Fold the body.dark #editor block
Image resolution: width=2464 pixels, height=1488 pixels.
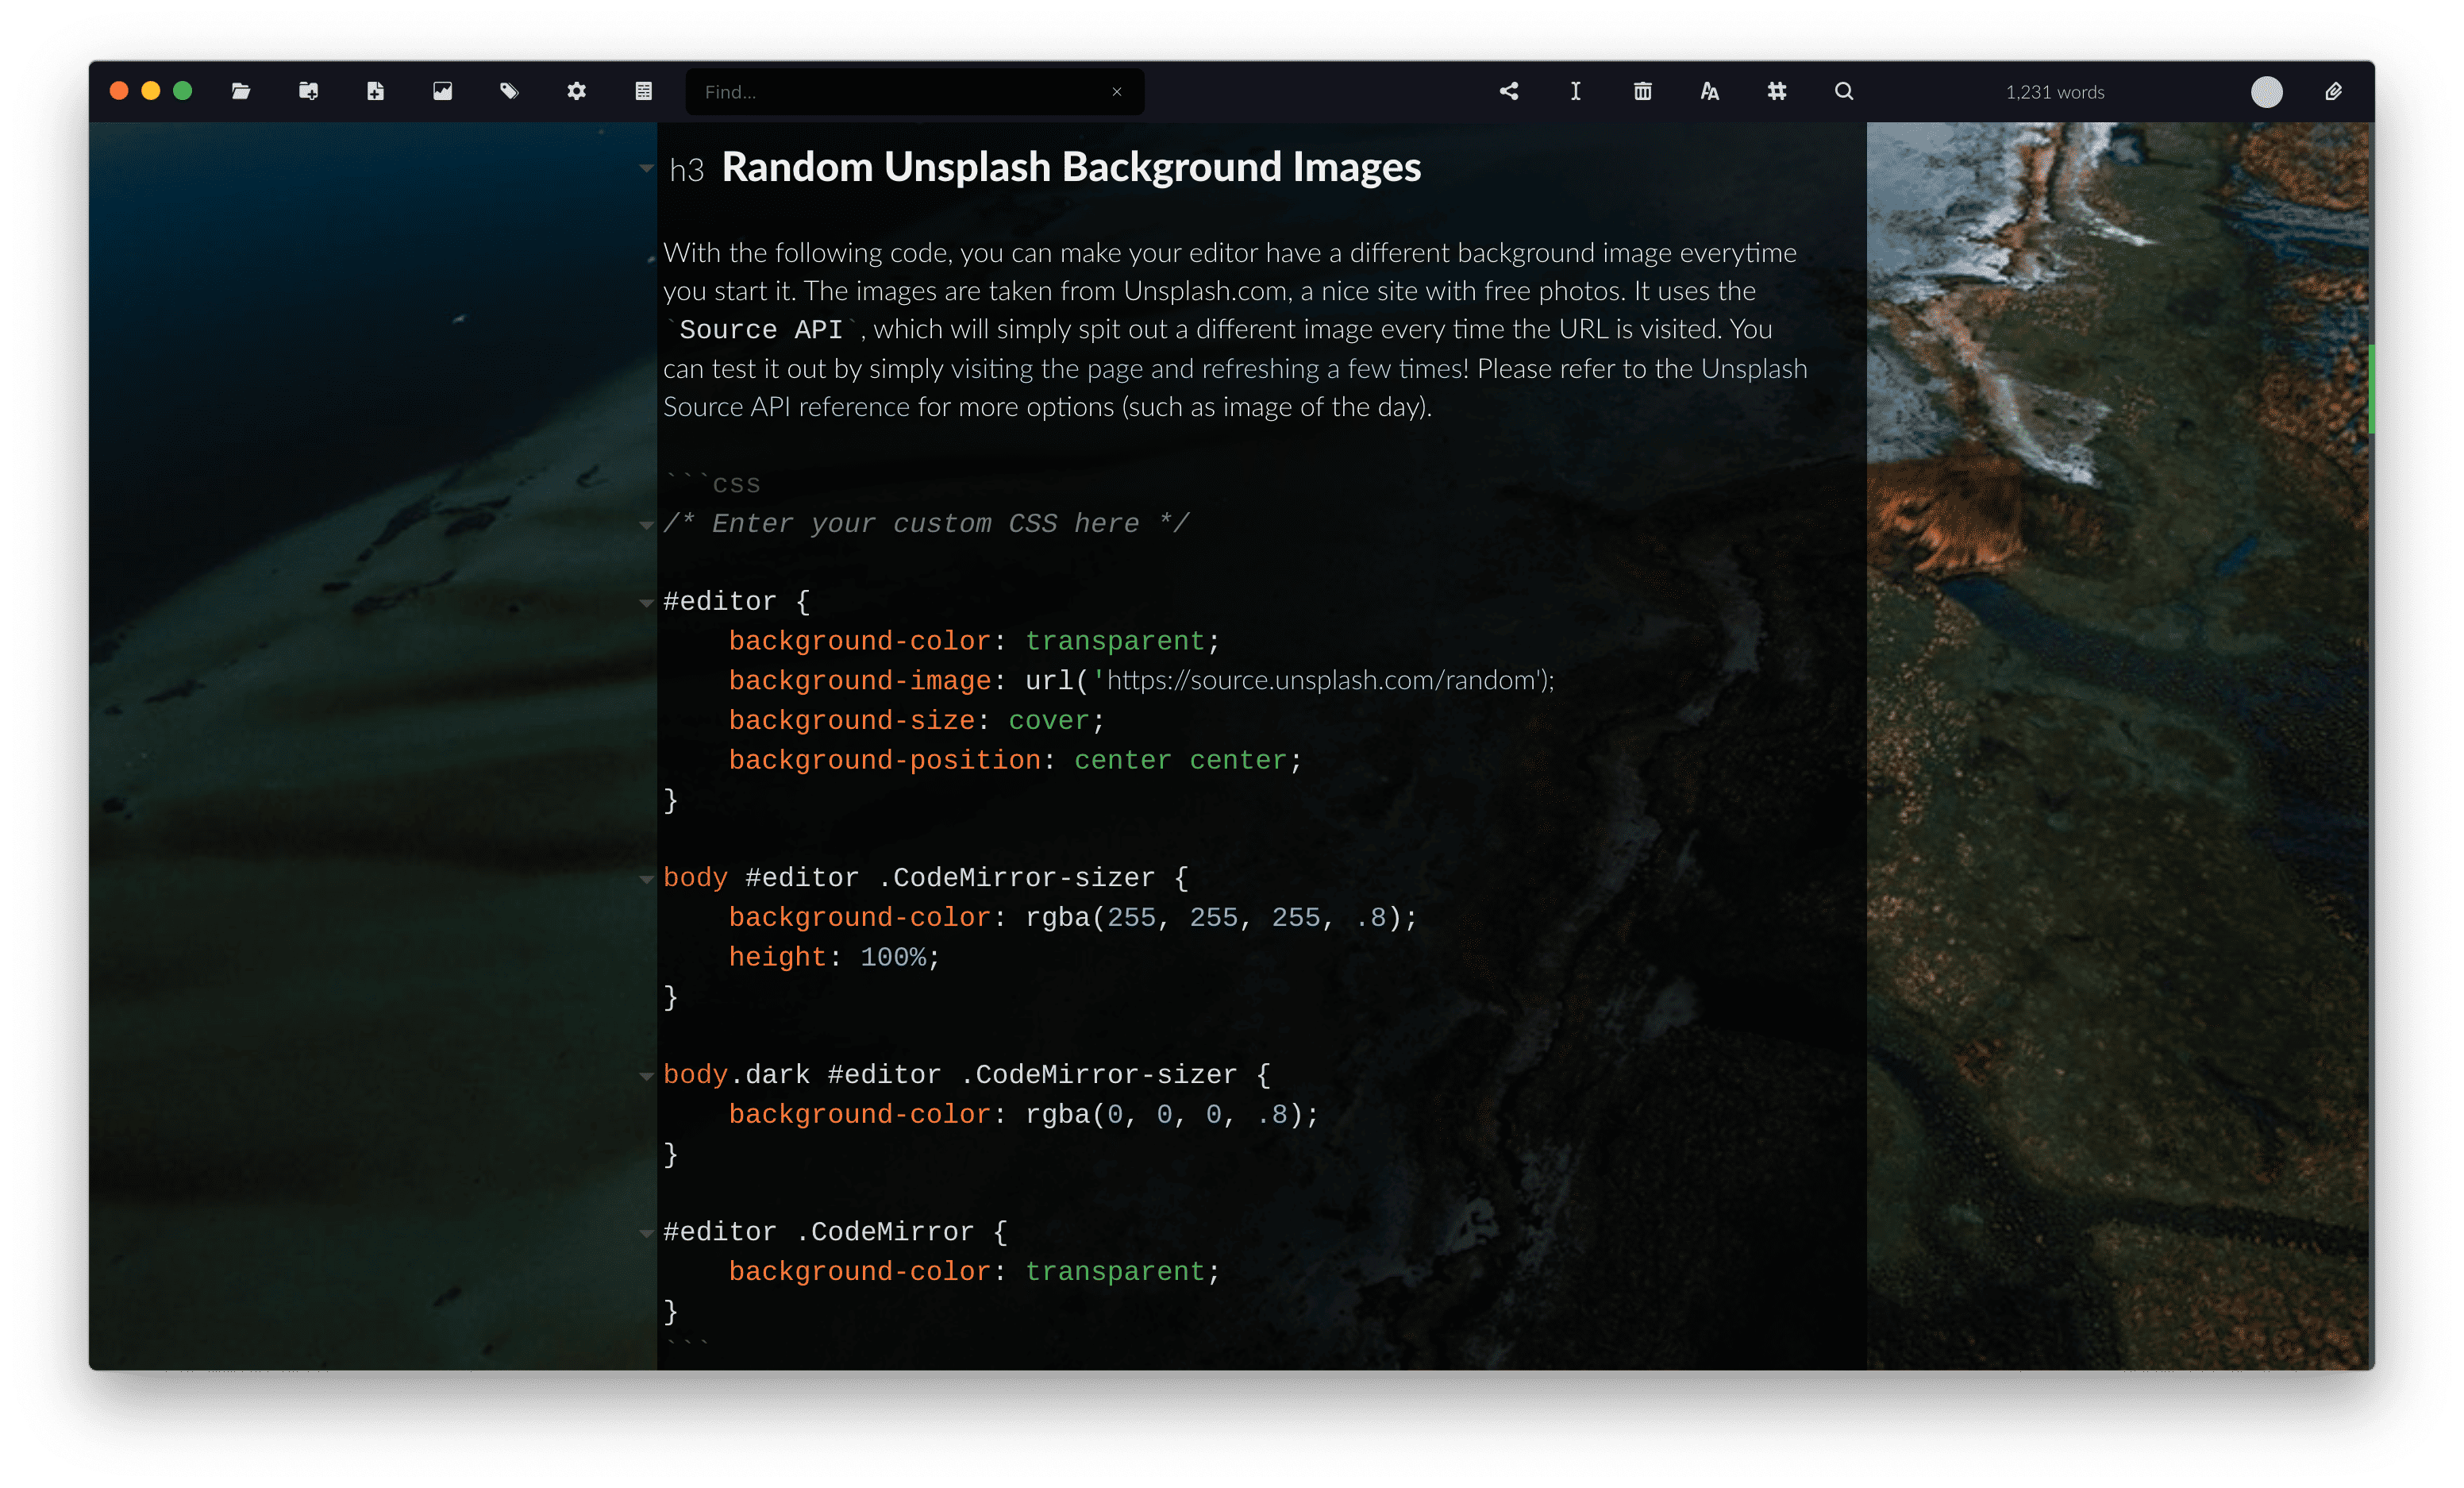pyautogui.click(x=647, y=1076)
